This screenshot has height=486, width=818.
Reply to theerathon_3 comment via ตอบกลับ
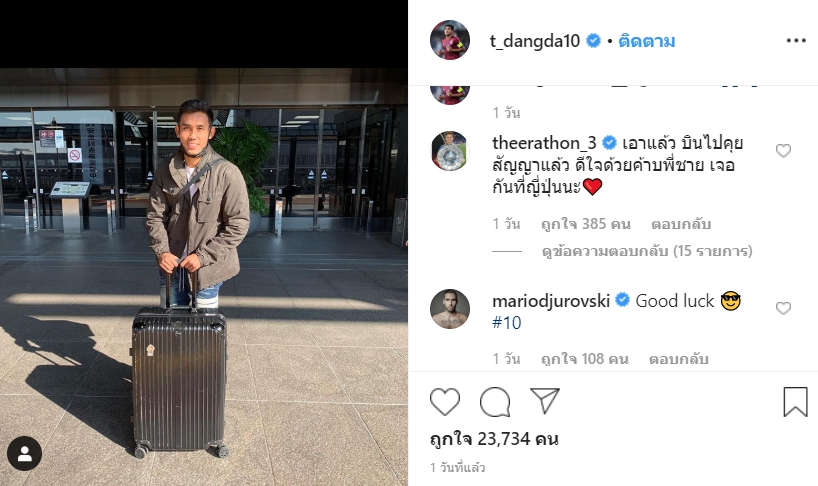(681, 224)
